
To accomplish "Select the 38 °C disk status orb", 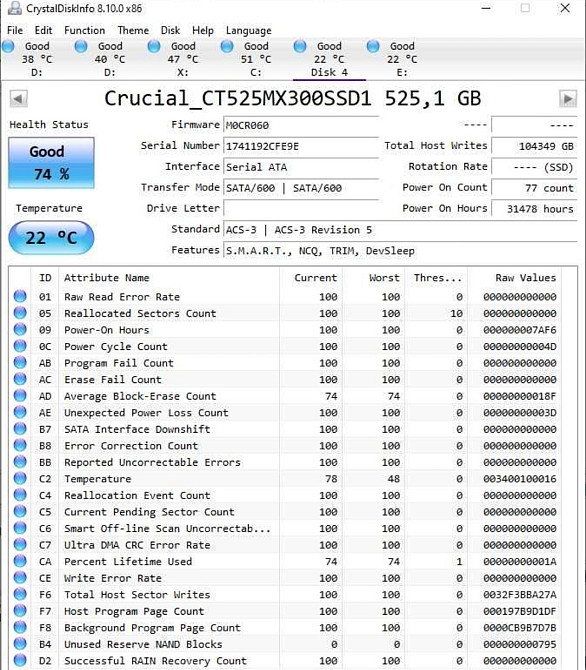I will pyautogui.click(x=8, y=46).
